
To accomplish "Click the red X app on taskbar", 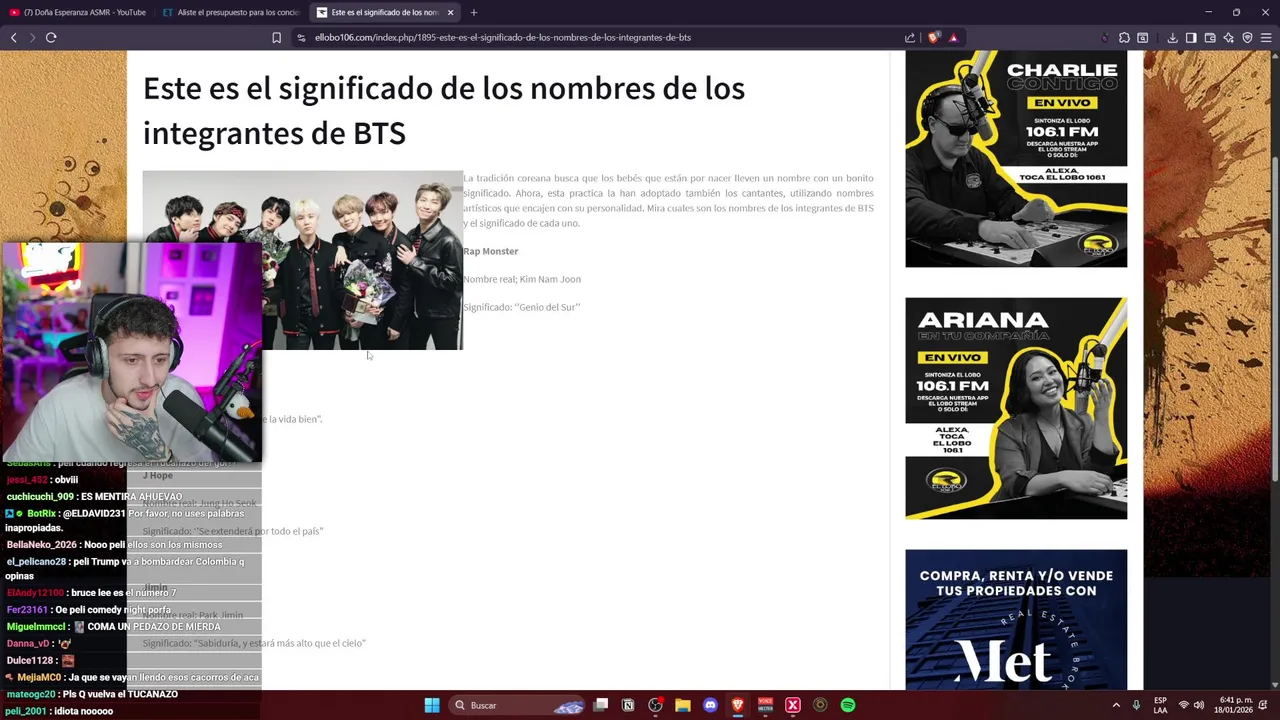I will click(793, 705).
